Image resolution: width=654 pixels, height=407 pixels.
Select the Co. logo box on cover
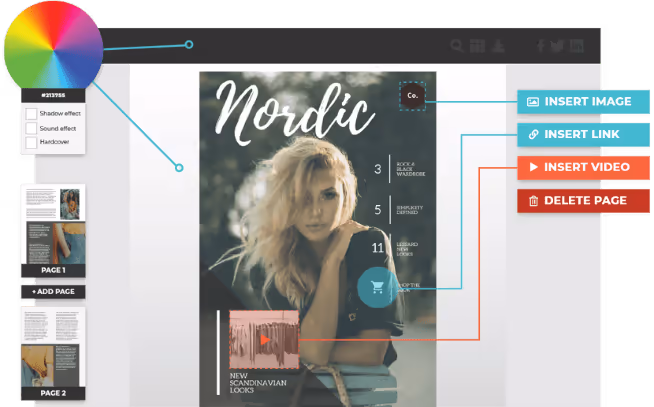pyautogui.click(x=412, y=96)
